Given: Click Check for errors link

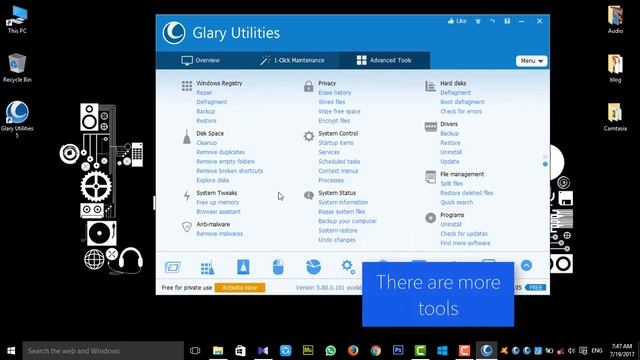Looking at the screenshot, I should click(461, 111).
